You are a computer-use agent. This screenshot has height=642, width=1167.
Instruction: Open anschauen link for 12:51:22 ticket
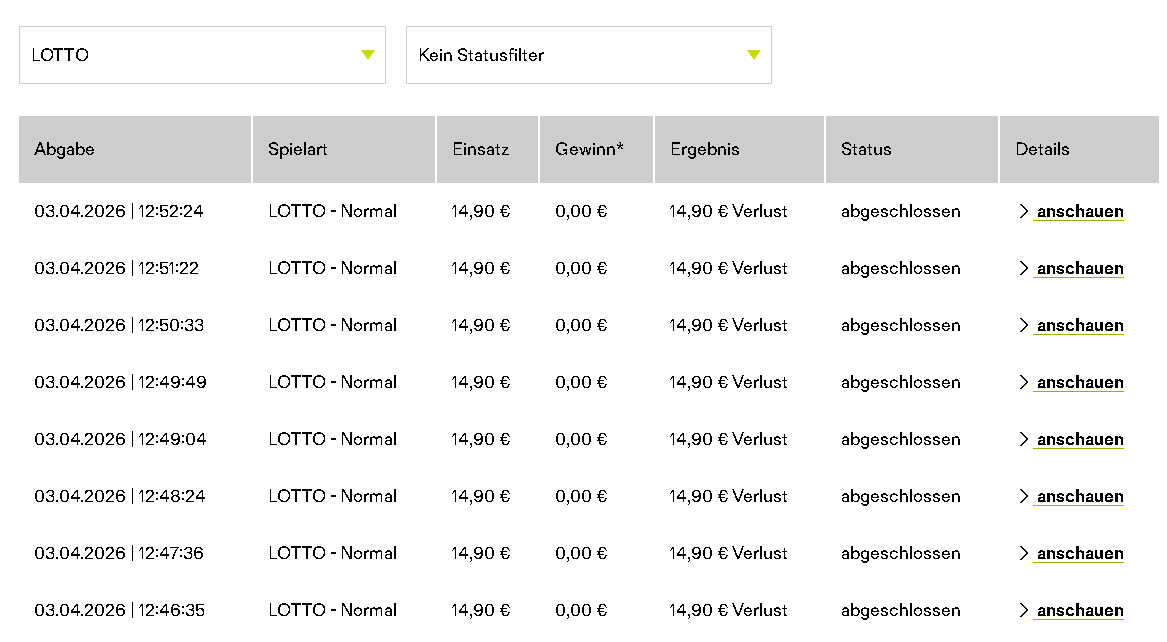coord(1079,269)
